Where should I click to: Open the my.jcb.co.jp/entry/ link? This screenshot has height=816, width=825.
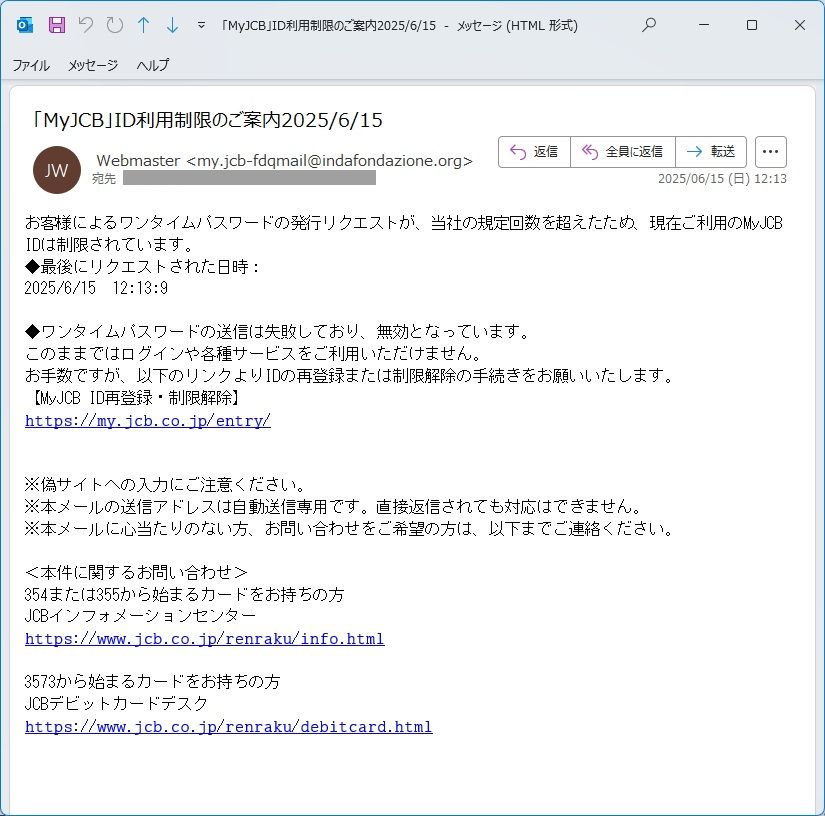[148, 421]
